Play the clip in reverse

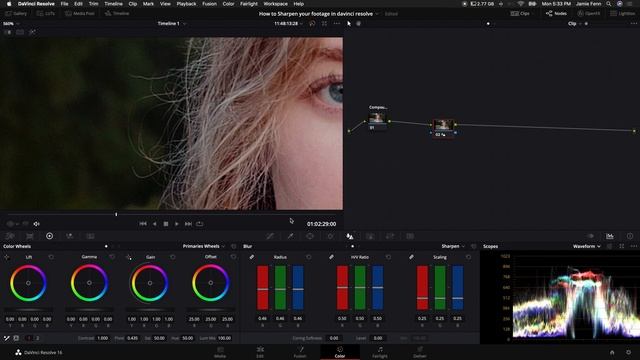point(154,224)
